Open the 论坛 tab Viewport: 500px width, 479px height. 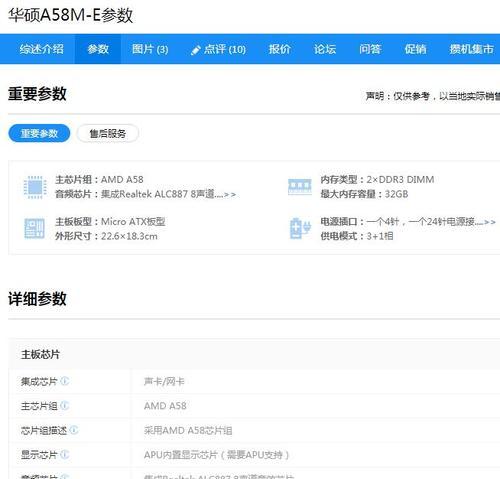pyautogui.click(x=325, y=49)
